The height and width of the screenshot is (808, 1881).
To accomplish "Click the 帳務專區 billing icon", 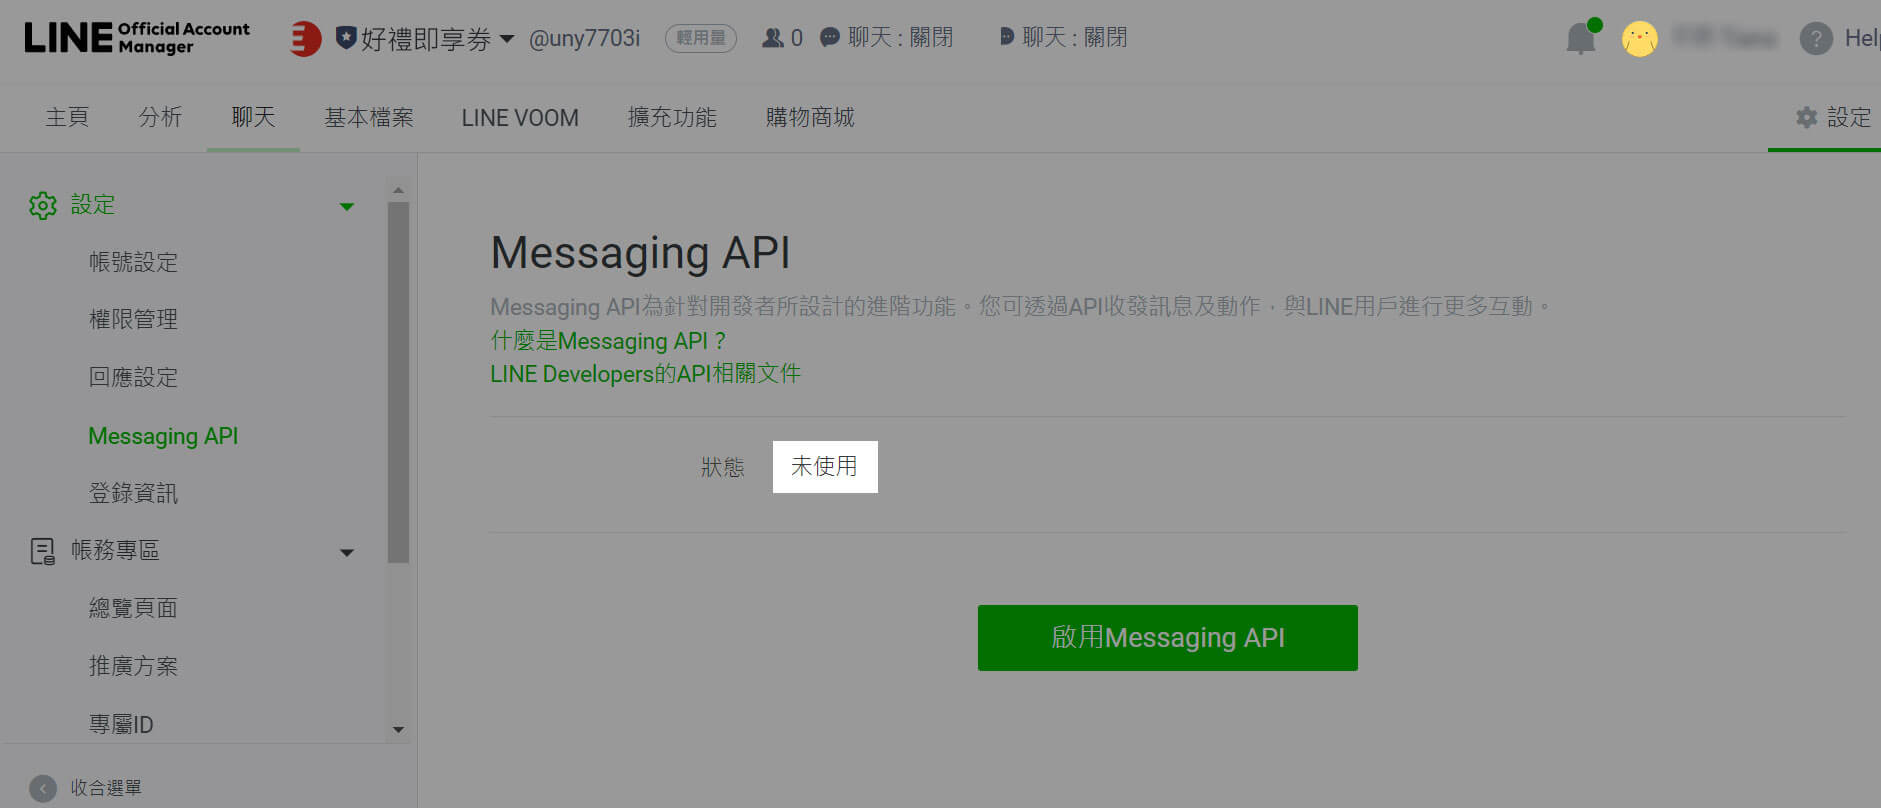I will coord(43,551).
